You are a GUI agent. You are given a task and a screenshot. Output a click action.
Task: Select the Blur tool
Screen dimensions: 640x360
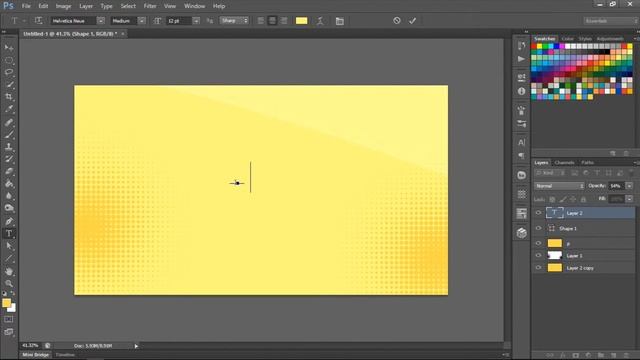click(x=9, y=196)
